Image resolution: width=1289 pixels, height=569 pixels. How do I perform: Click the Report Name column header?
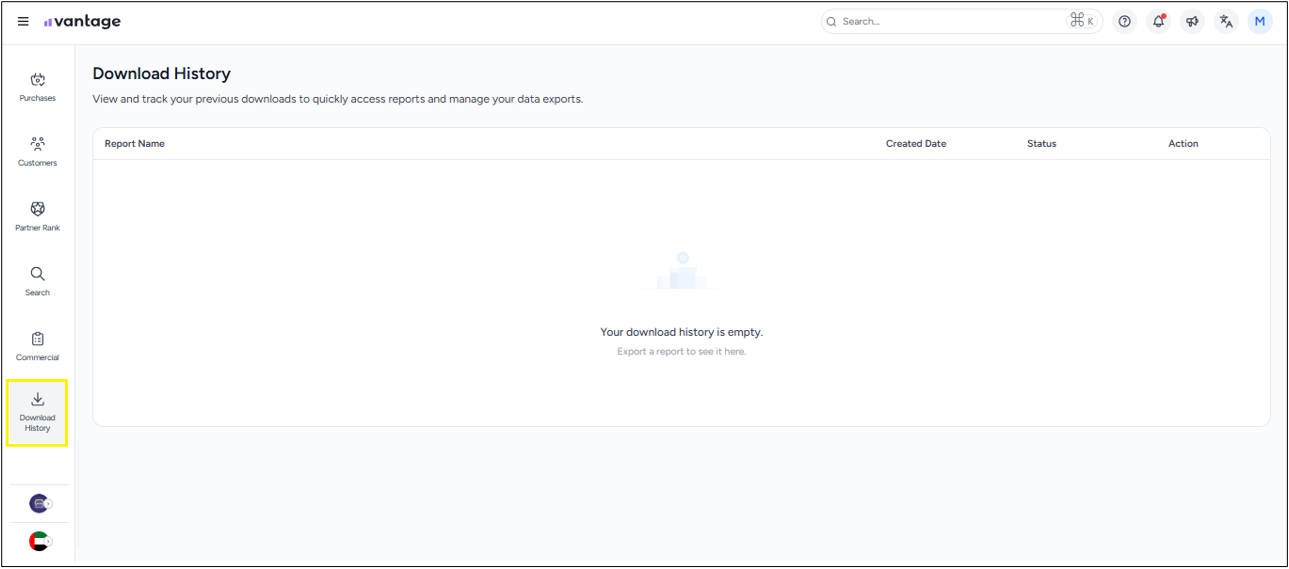point(135,144)
